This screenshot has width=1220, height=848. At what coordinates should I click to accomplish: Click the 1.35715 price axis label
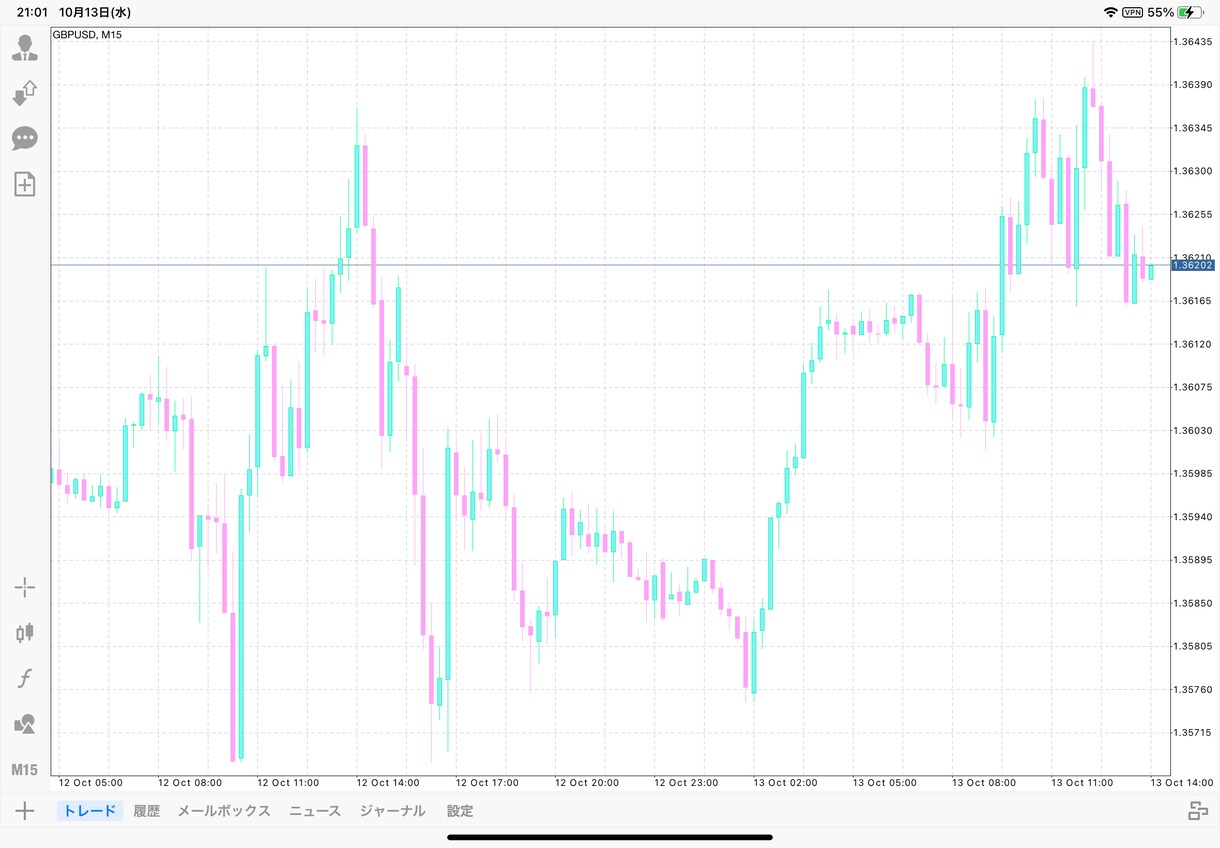click(1193, 733)
